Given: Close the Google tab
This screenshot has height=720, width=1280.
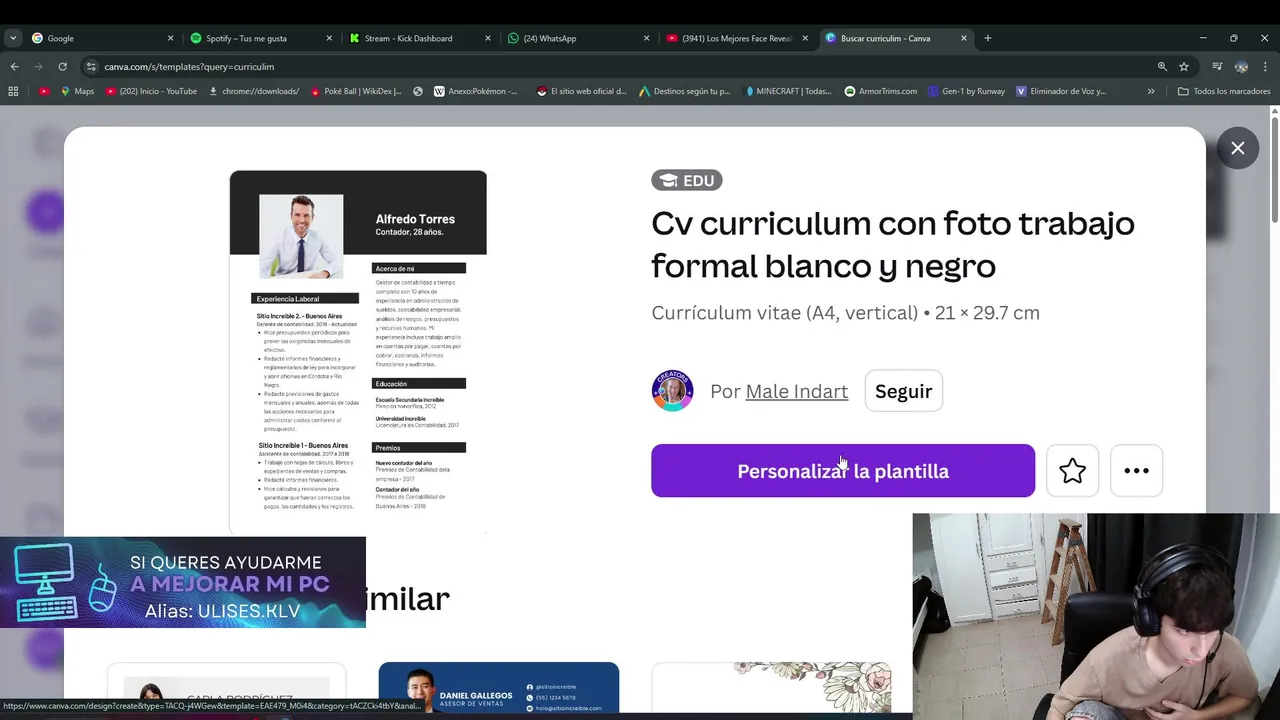Looking at the screenshot, I should [x=170, y=38].
